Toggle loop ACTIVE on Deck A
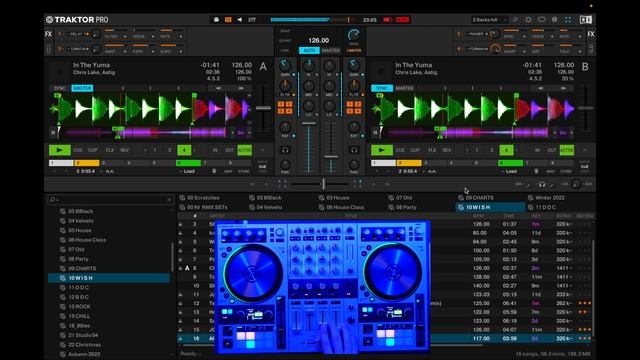This screenshot has height=360, width=640. 244,150
